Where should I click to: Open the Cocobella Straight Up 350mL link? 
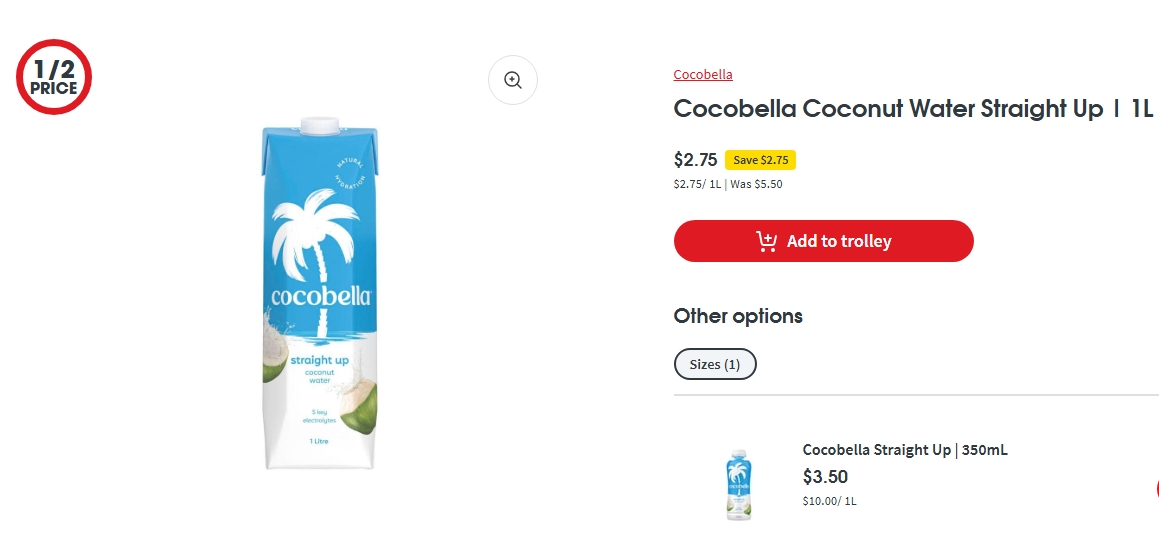[905, 450]
